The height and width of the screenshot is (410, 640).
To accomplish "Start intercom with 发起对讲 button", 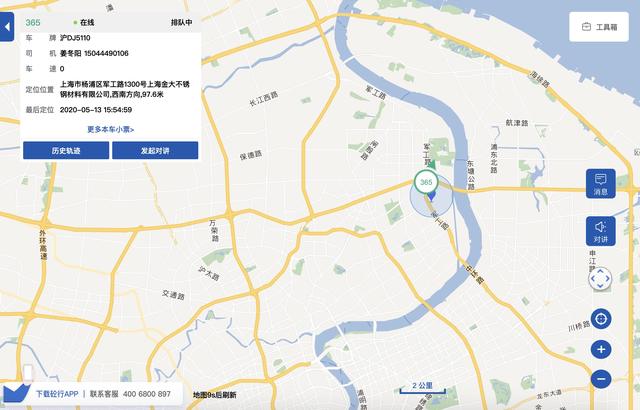I will 155,151.
